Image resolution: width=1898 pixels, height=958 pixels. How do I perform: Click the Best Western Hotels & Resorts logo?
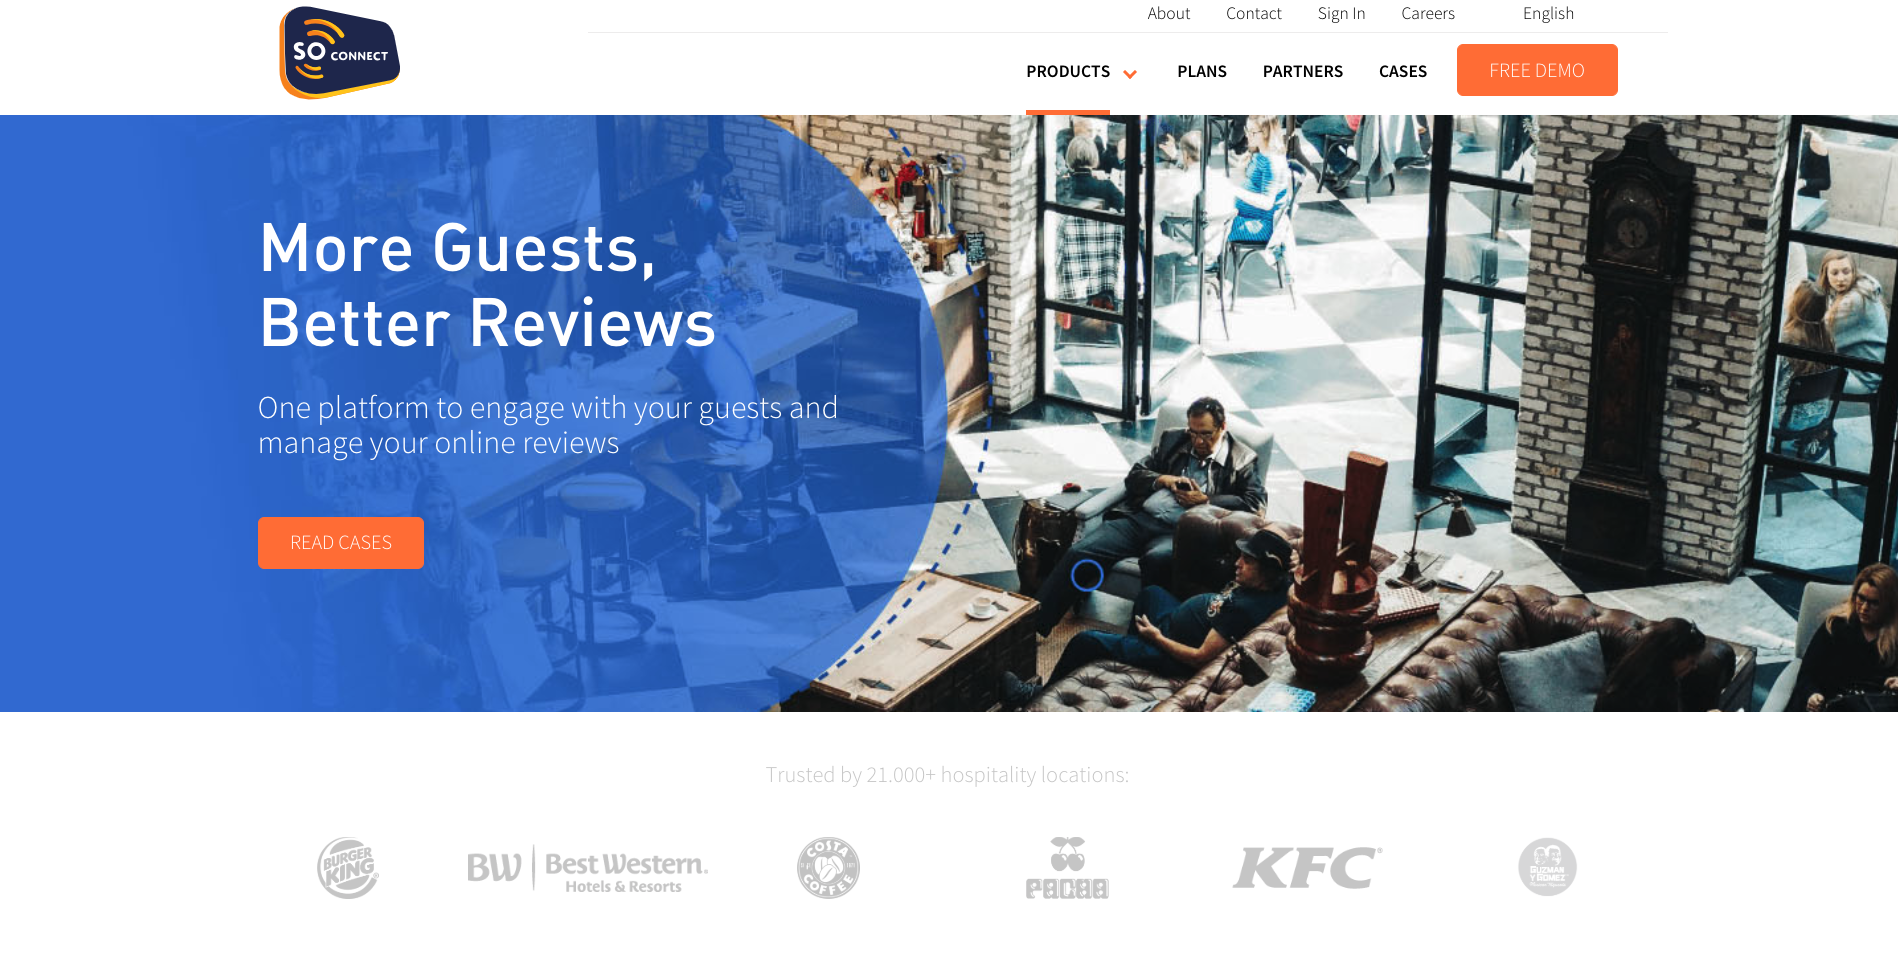[588, 868]
